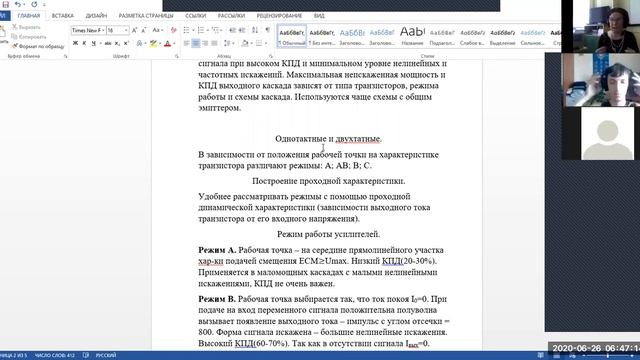Align text left
Image resolution: width=640 pixels, height=360 pixels.
187,43
